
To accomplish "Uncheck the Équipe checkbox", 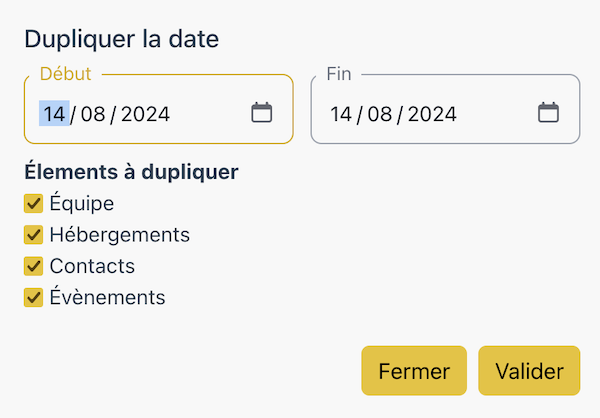I will point(33,203).
